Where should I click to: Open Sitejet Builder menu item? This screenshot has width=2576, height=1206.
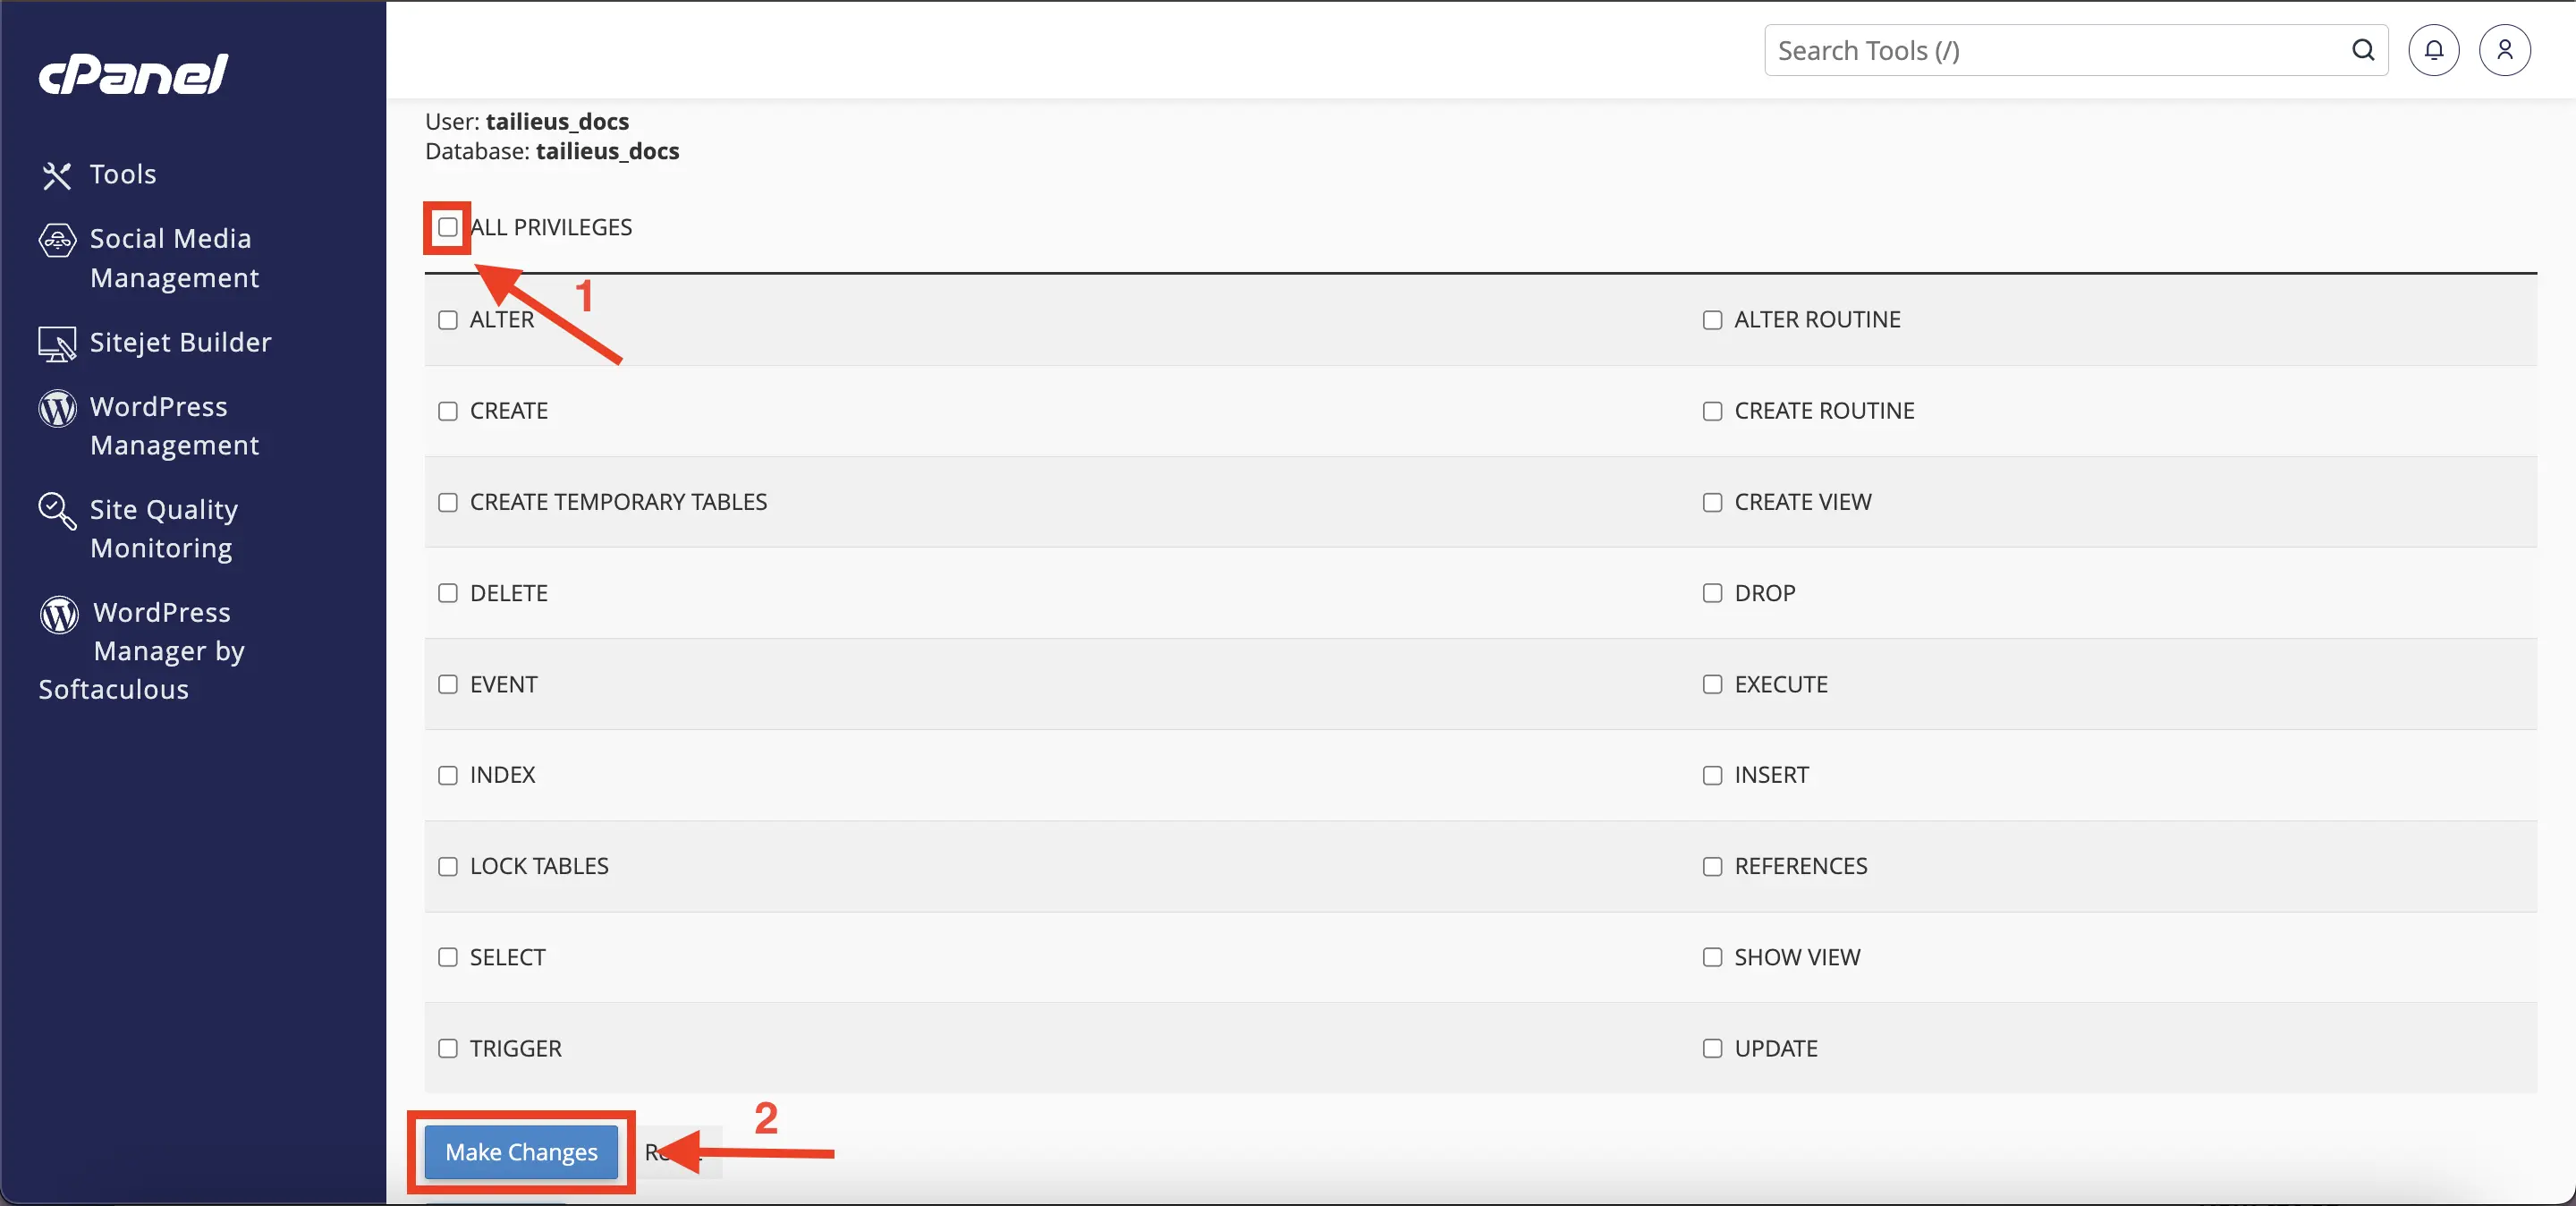tap(180, 342)
